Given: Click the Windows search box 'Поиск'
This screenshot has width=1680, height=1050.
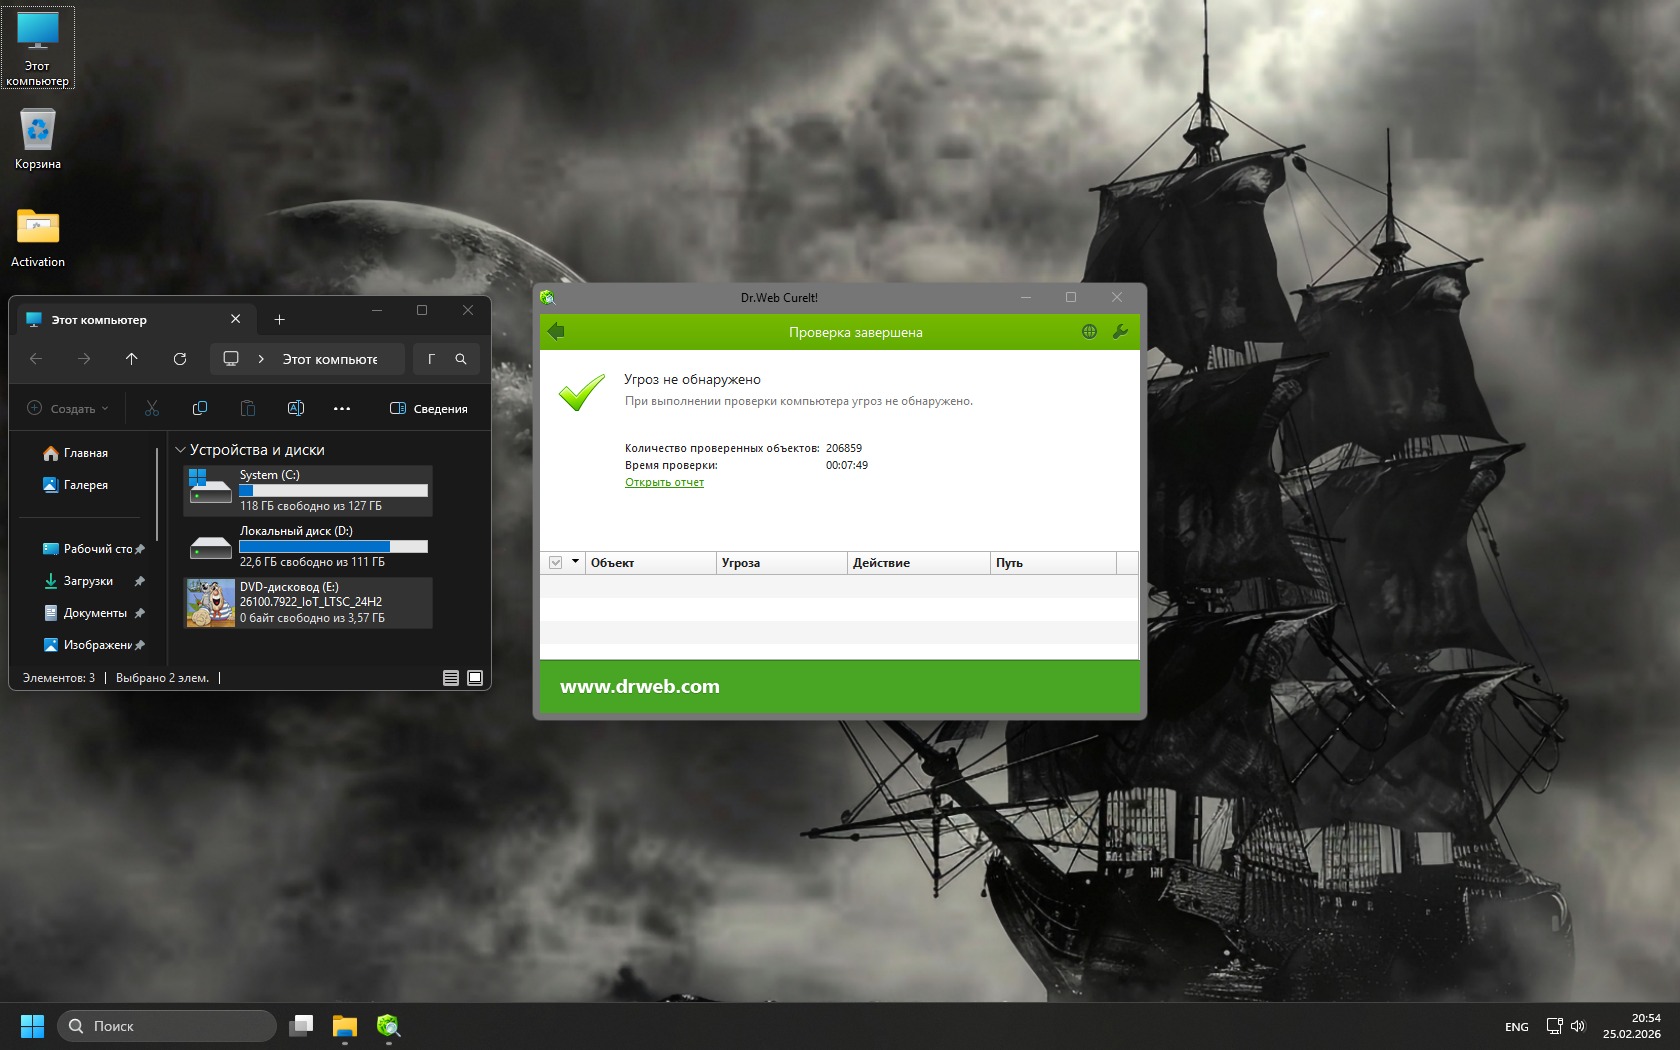Looking at the screenshot, I should click(167, 1026).
